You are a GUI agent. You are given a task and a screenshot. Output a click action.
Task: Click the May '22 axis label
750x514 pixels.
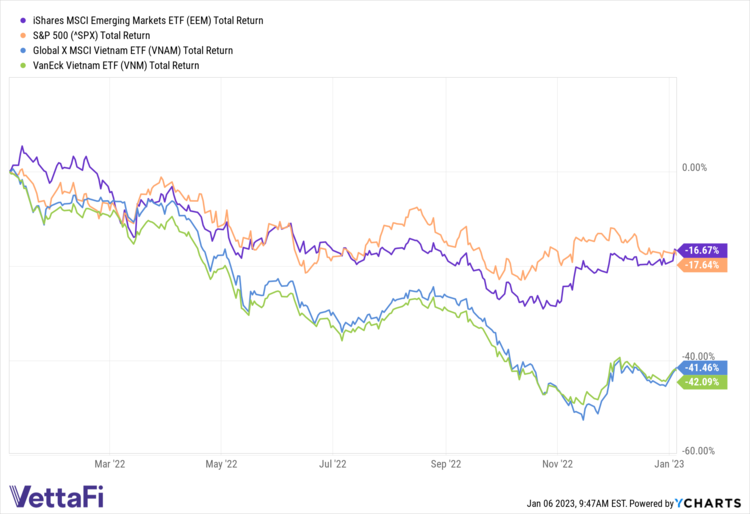[x=220, y=464]
